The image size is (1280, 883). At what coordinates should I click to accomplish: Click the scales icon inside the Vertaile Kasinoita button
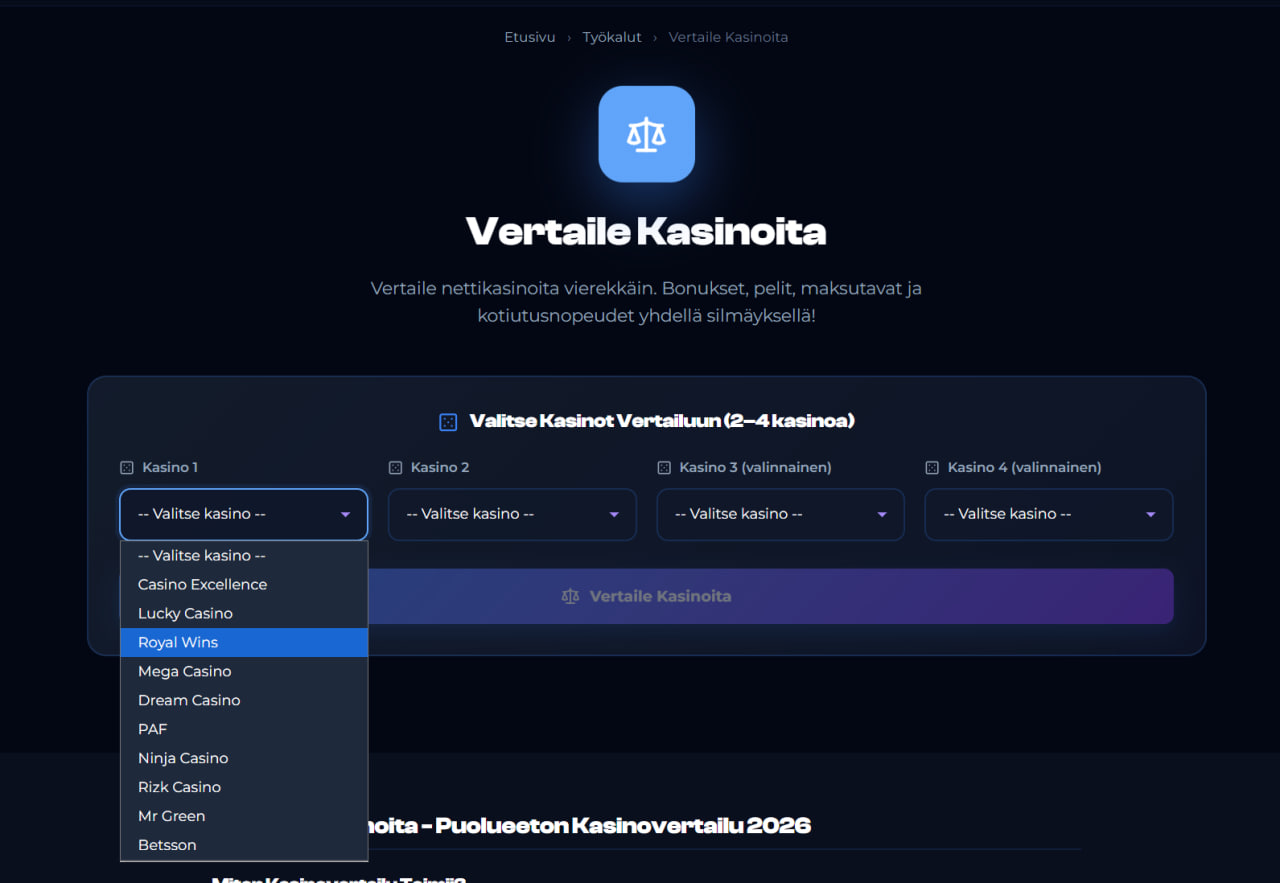pos(570,595)
